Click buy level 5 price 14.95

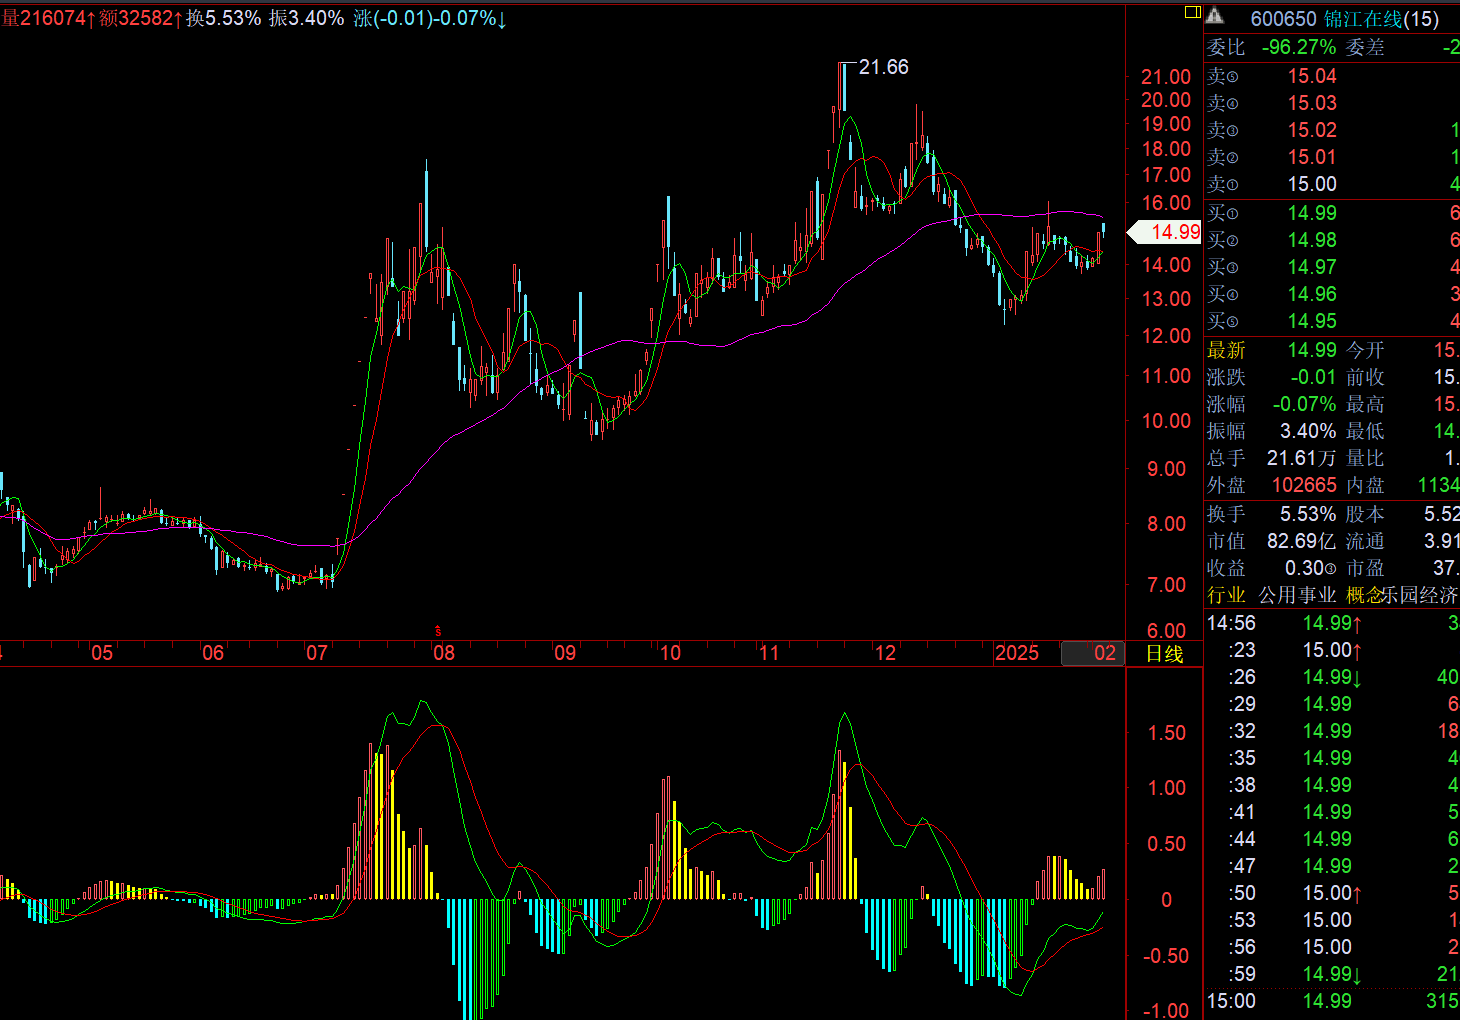click(1312, 321)
